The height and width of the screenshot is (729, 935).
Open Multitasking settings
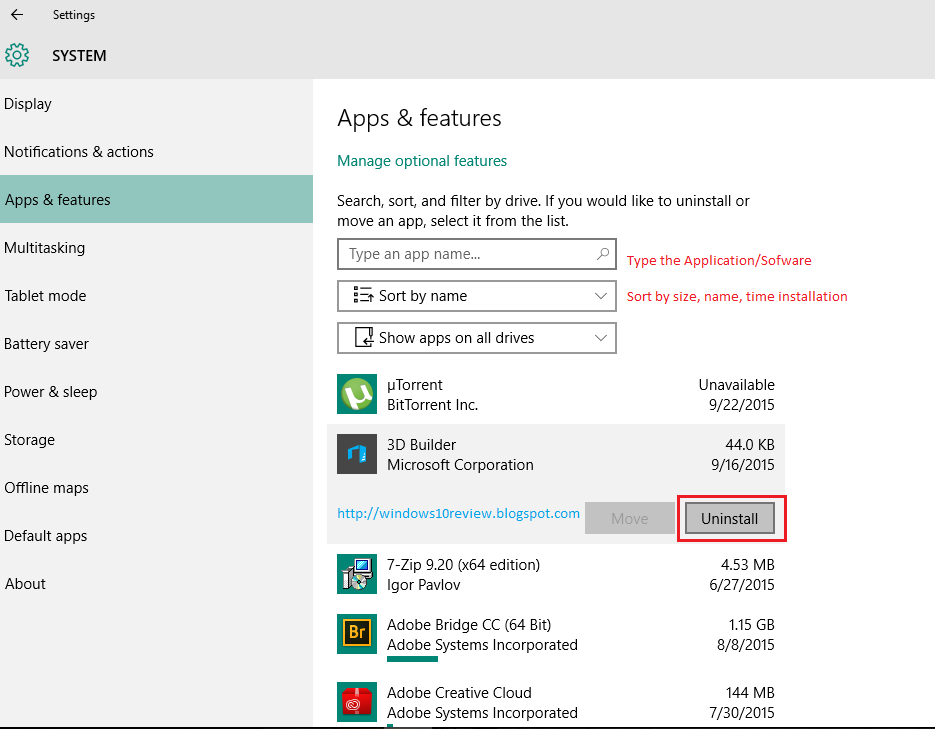(x=156, y=247)
